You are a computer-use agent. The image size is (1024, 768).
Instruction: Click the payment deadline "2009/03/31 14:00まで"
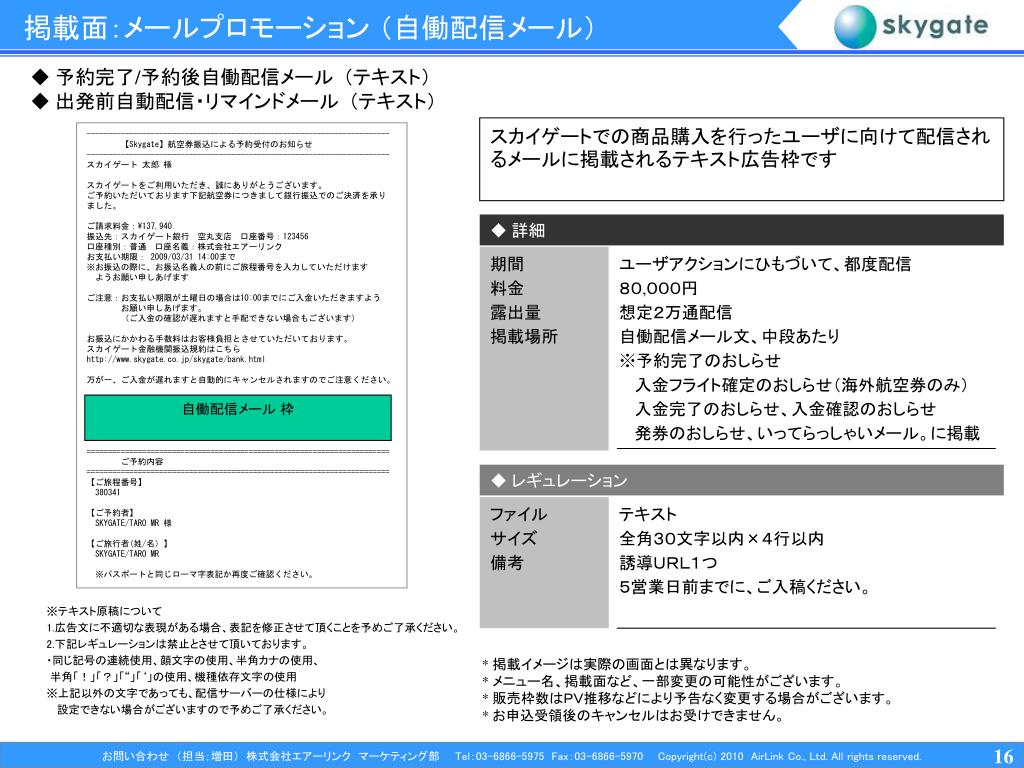tap(193, 257)
